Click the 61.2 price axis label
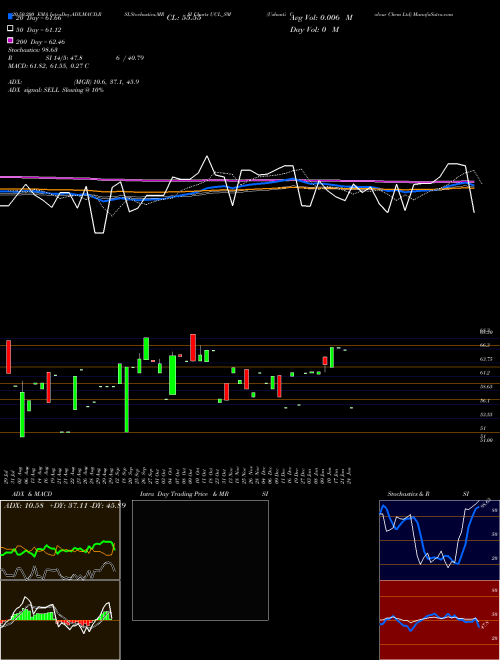Viewport: 500px width, 660px height. pyautogui.click(x=484, y=373)
